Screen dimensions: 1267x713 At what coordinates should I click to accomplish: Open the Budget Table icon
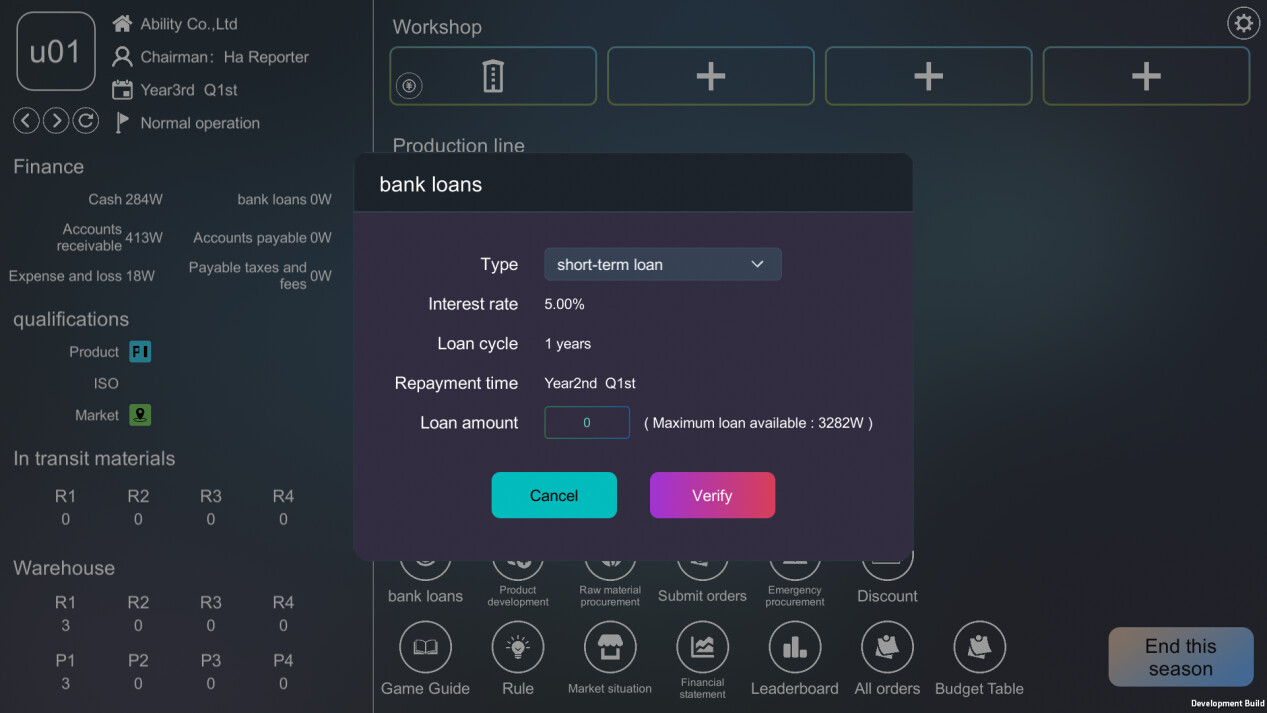point(979,647)
